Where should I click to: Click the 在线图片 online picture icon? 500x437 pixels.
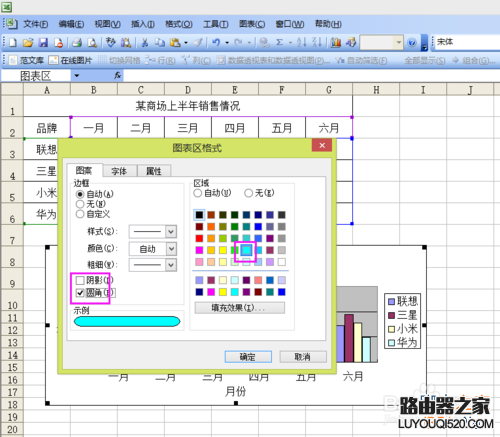click(53, 60)
